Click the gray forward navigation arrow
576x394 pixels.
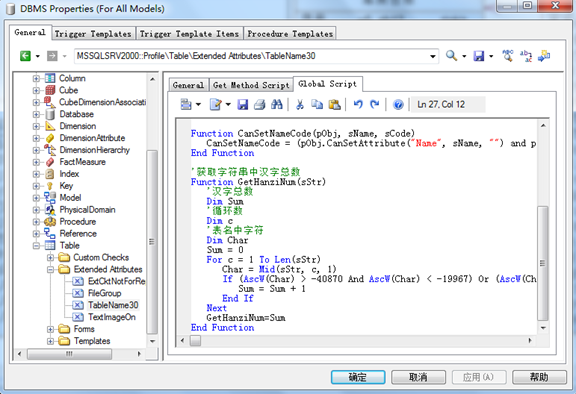click(x=52, y=56)
